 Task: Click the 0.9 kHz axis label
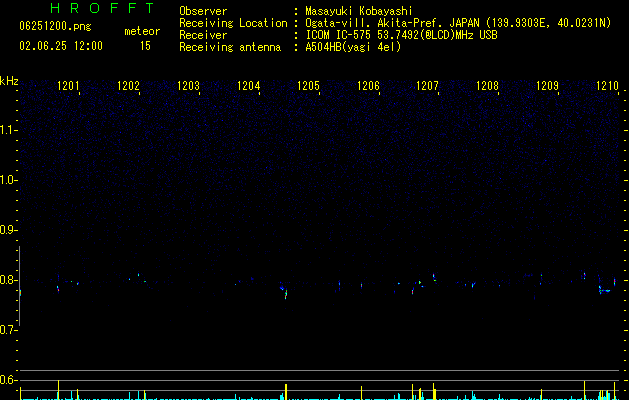(x=8, y=230)
